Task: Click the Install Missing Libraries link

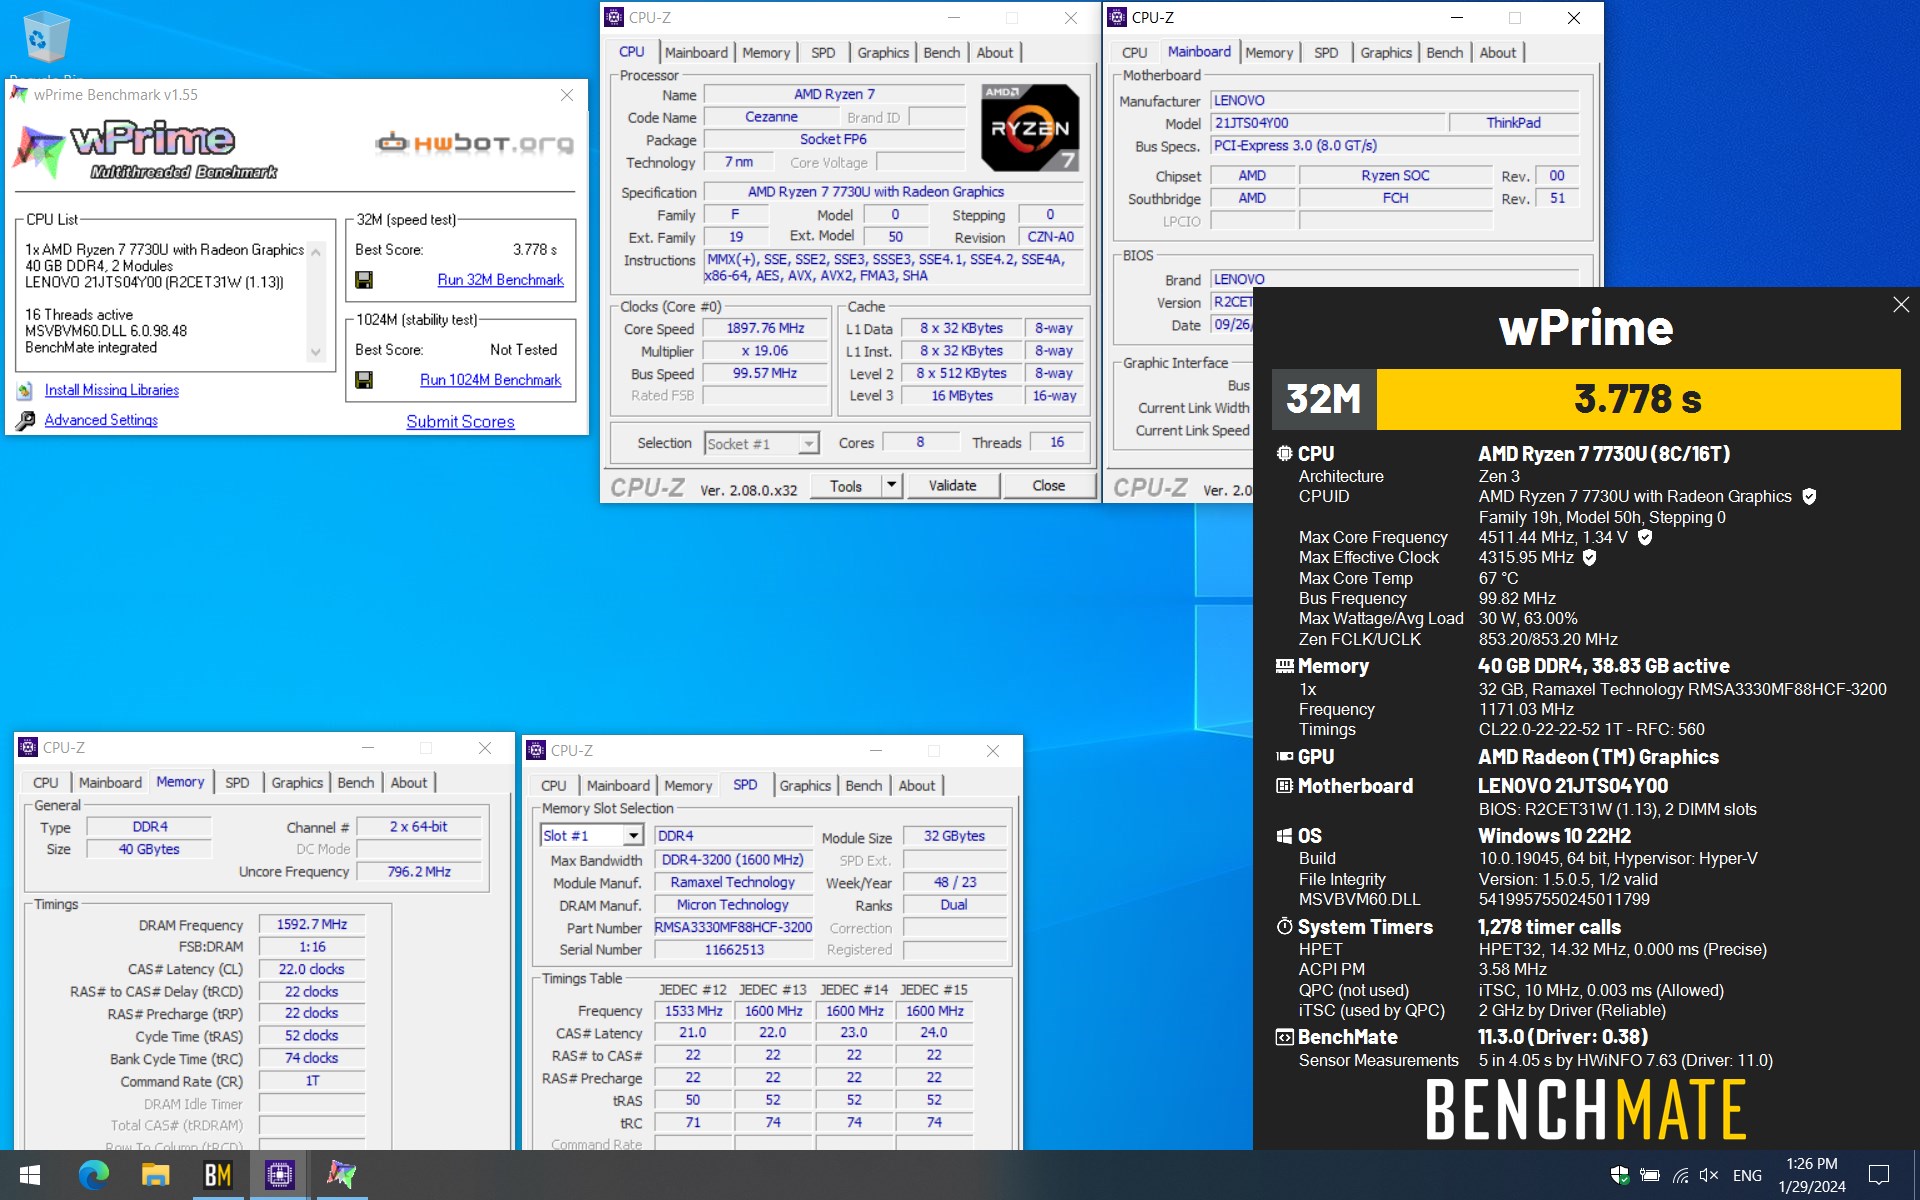Action: (112, 390)
